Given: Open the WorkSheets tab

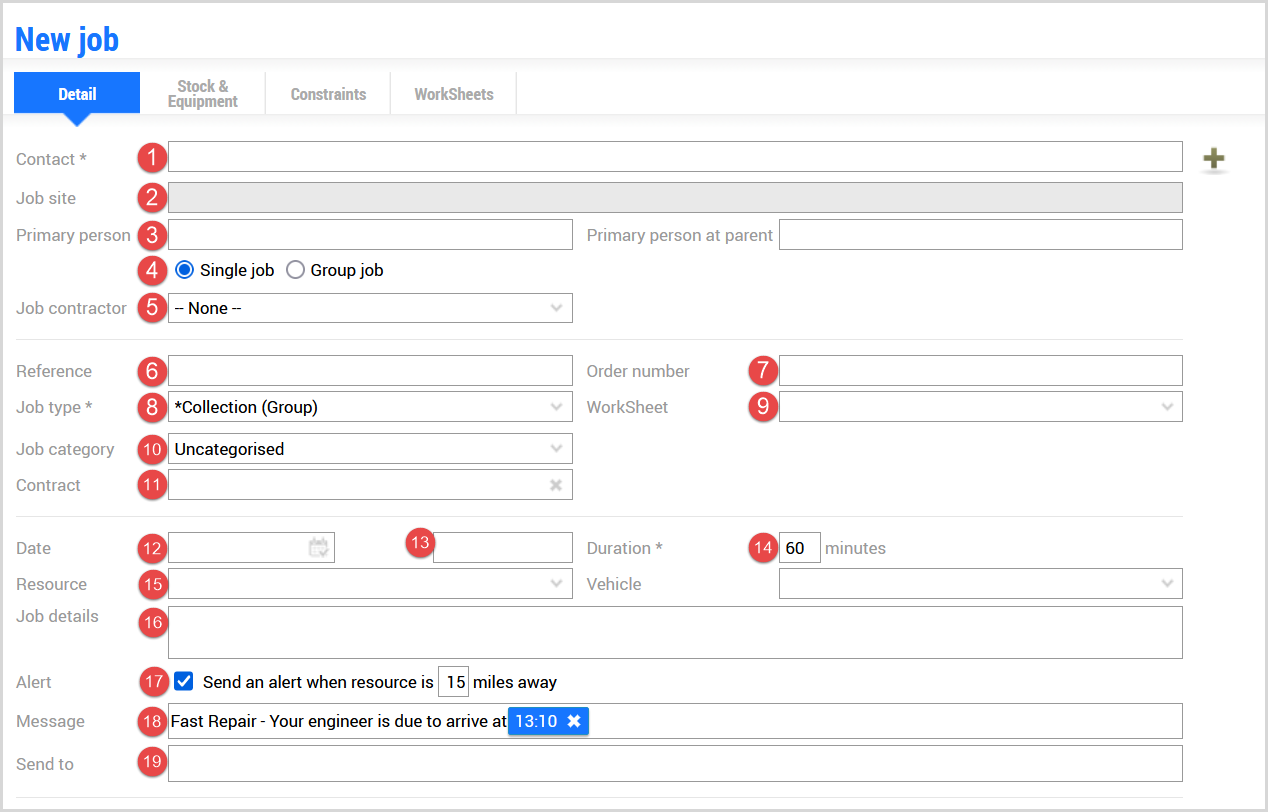Looking at the screenshot, I should point(454,94).
